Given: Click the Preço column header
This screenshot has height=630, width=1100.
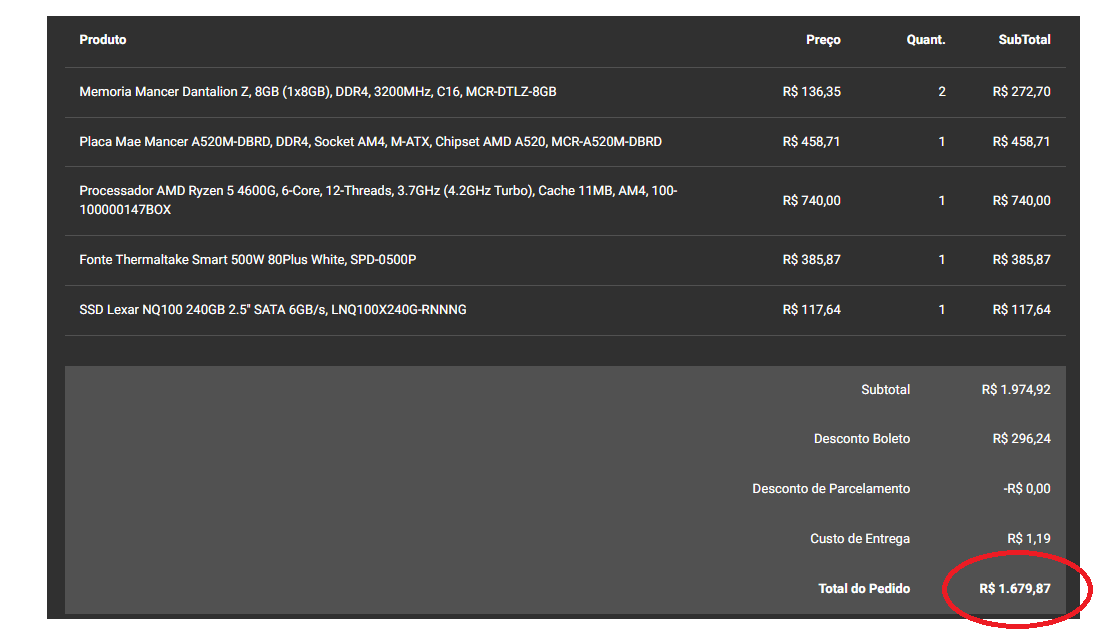Looking at the screenshot, I should click(x=823, y=40).
